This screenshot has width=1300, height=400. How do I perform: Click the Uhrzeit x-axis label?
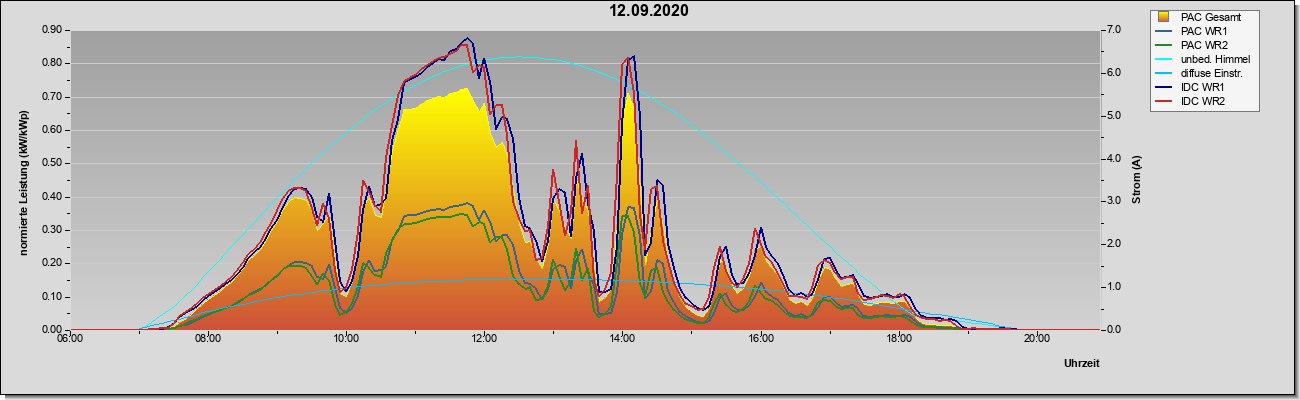tap(1082, 363)
